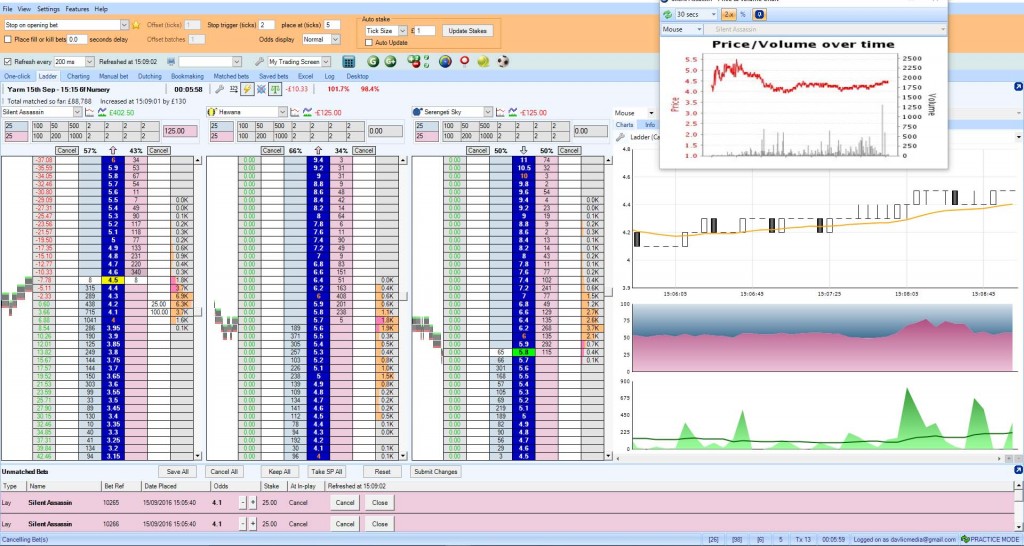
Task: Click the Auto stake pound amount field
Action: click(x=426, y=31)
